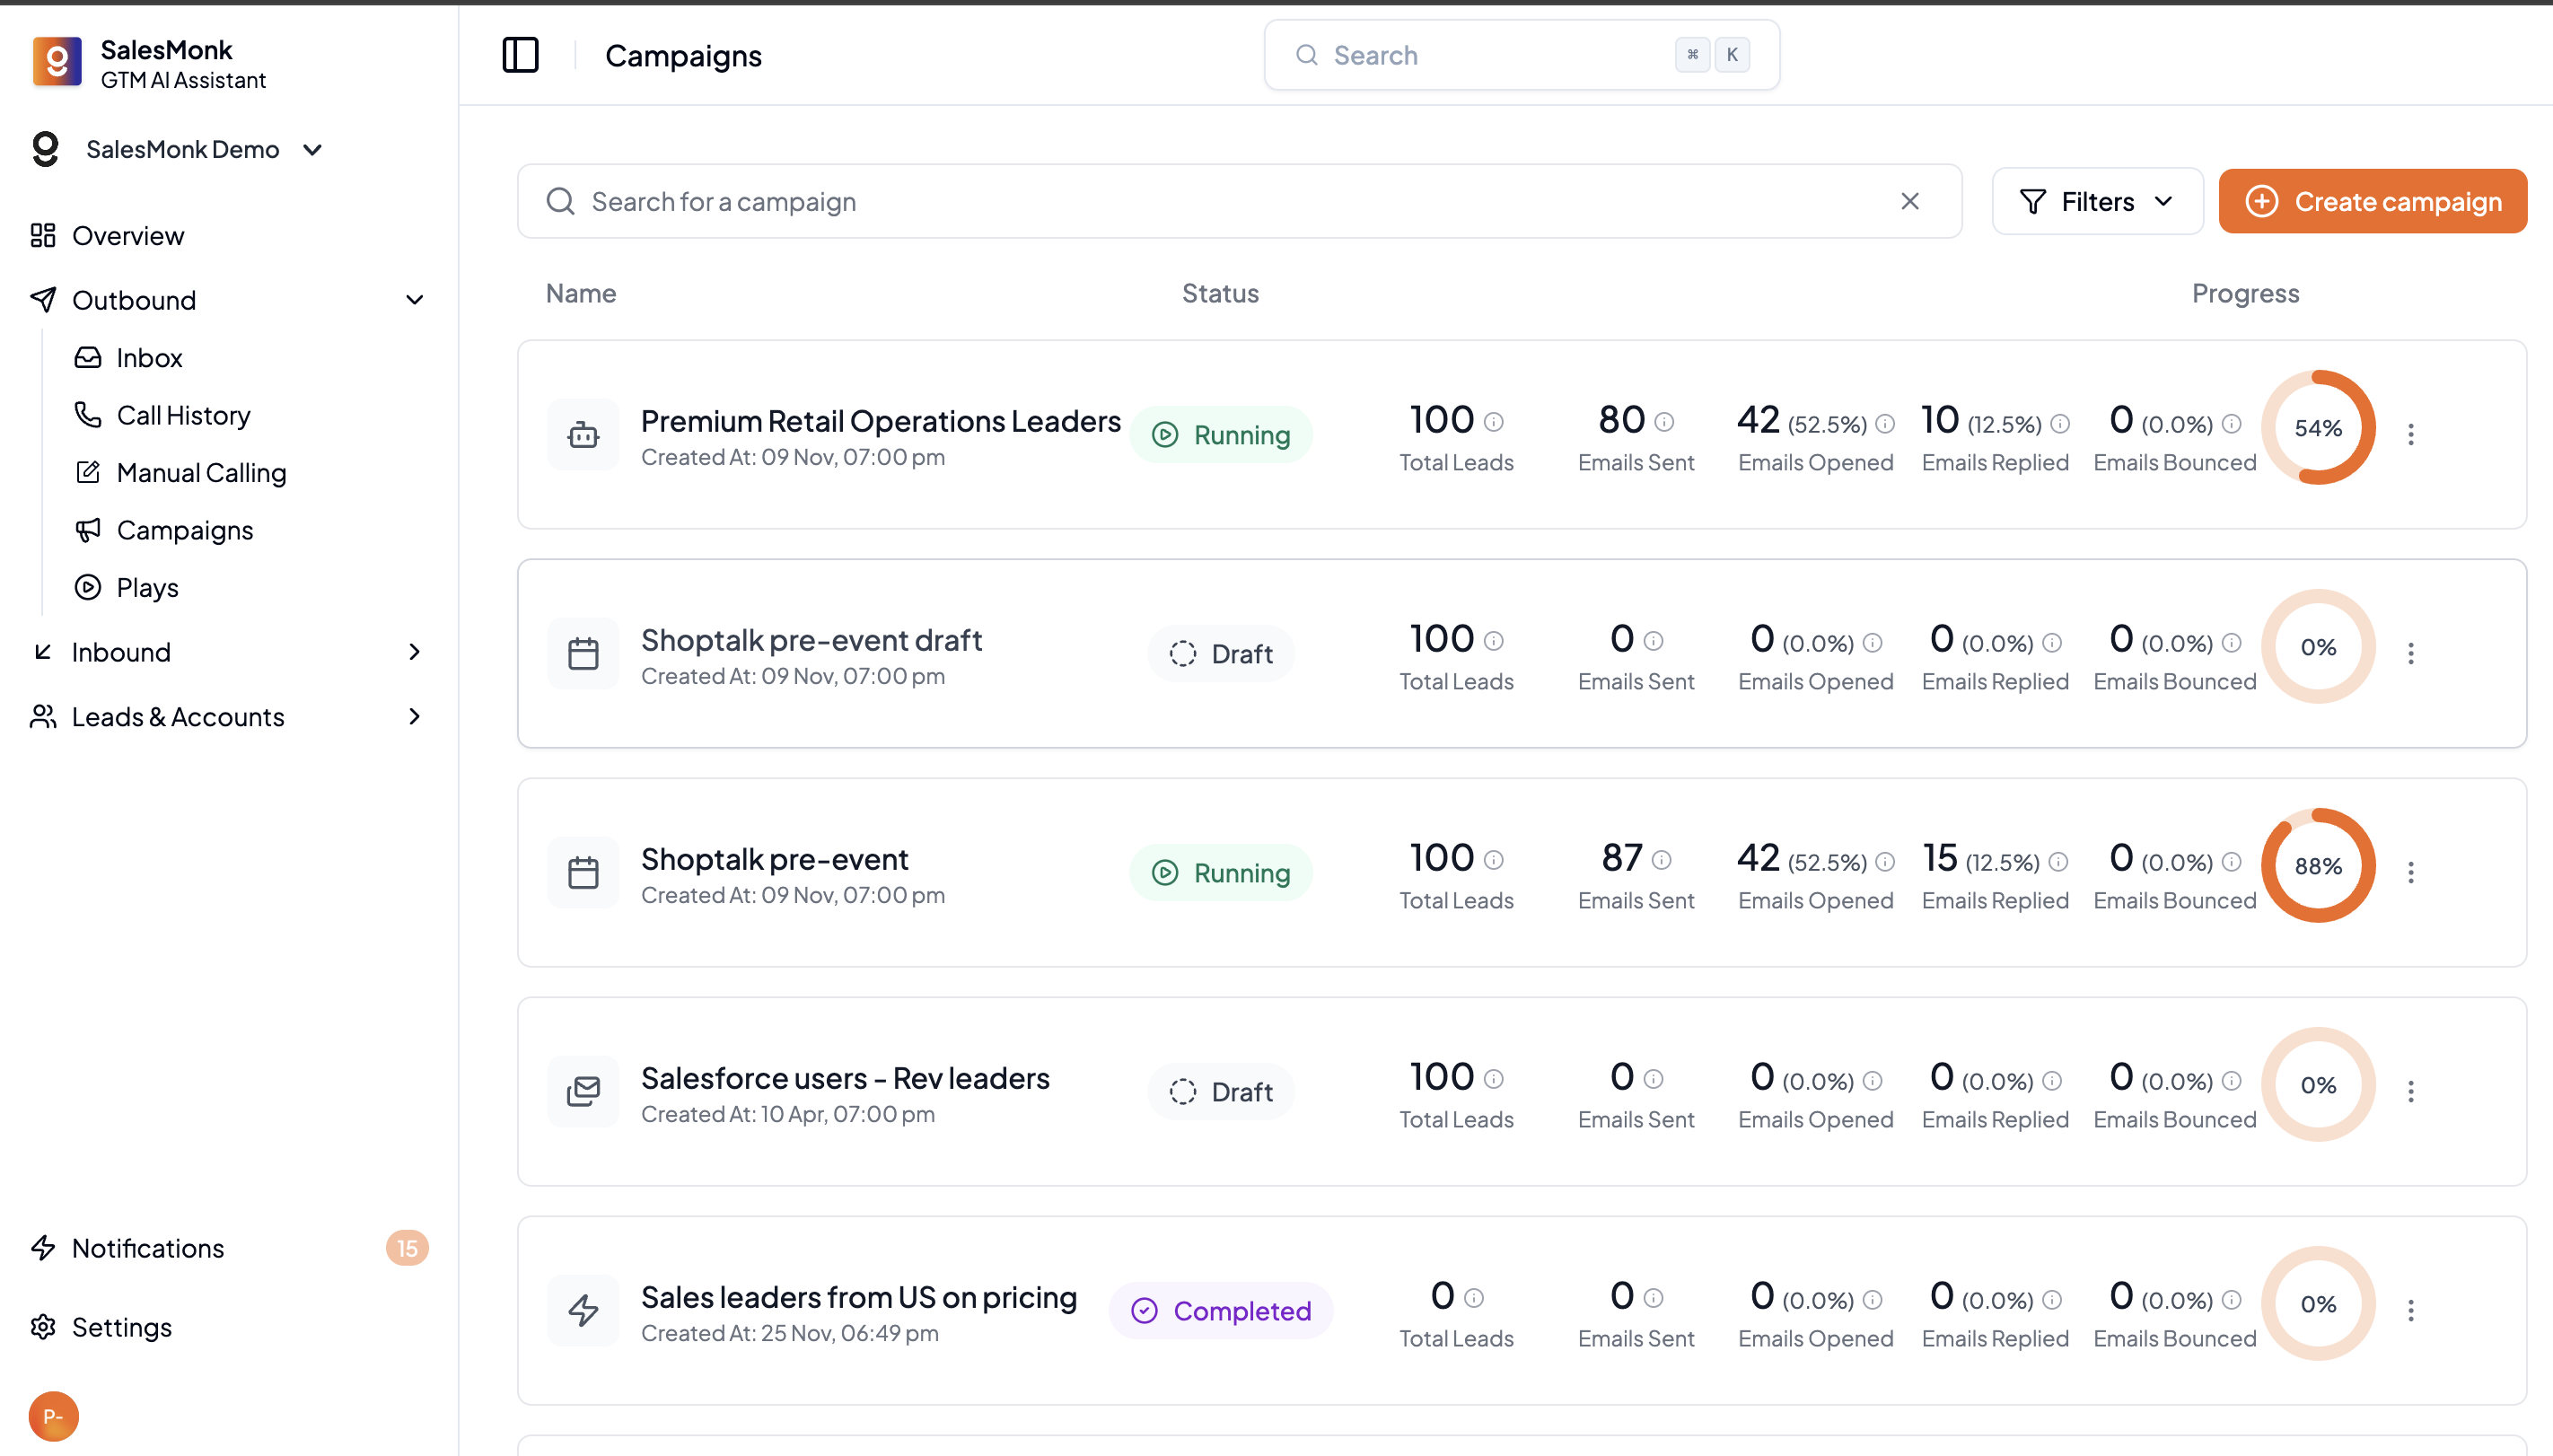2553x1456 pixels.
Task: Open three-dot menu for Premium Retail campaign
Action: click(2411, 435)
